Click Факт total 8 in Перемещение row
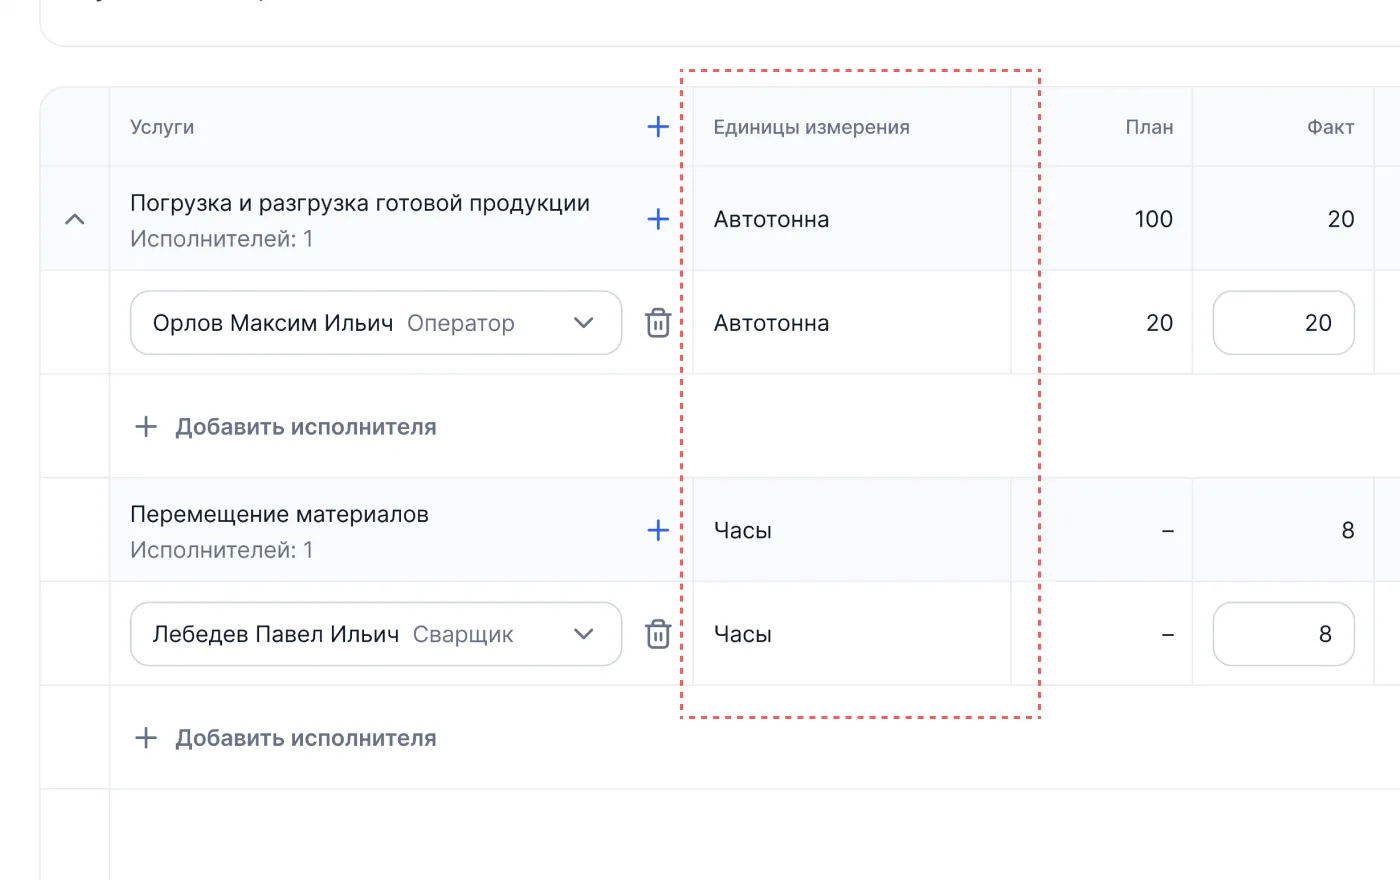1400x880 pixels. (x=1348, y=530)
